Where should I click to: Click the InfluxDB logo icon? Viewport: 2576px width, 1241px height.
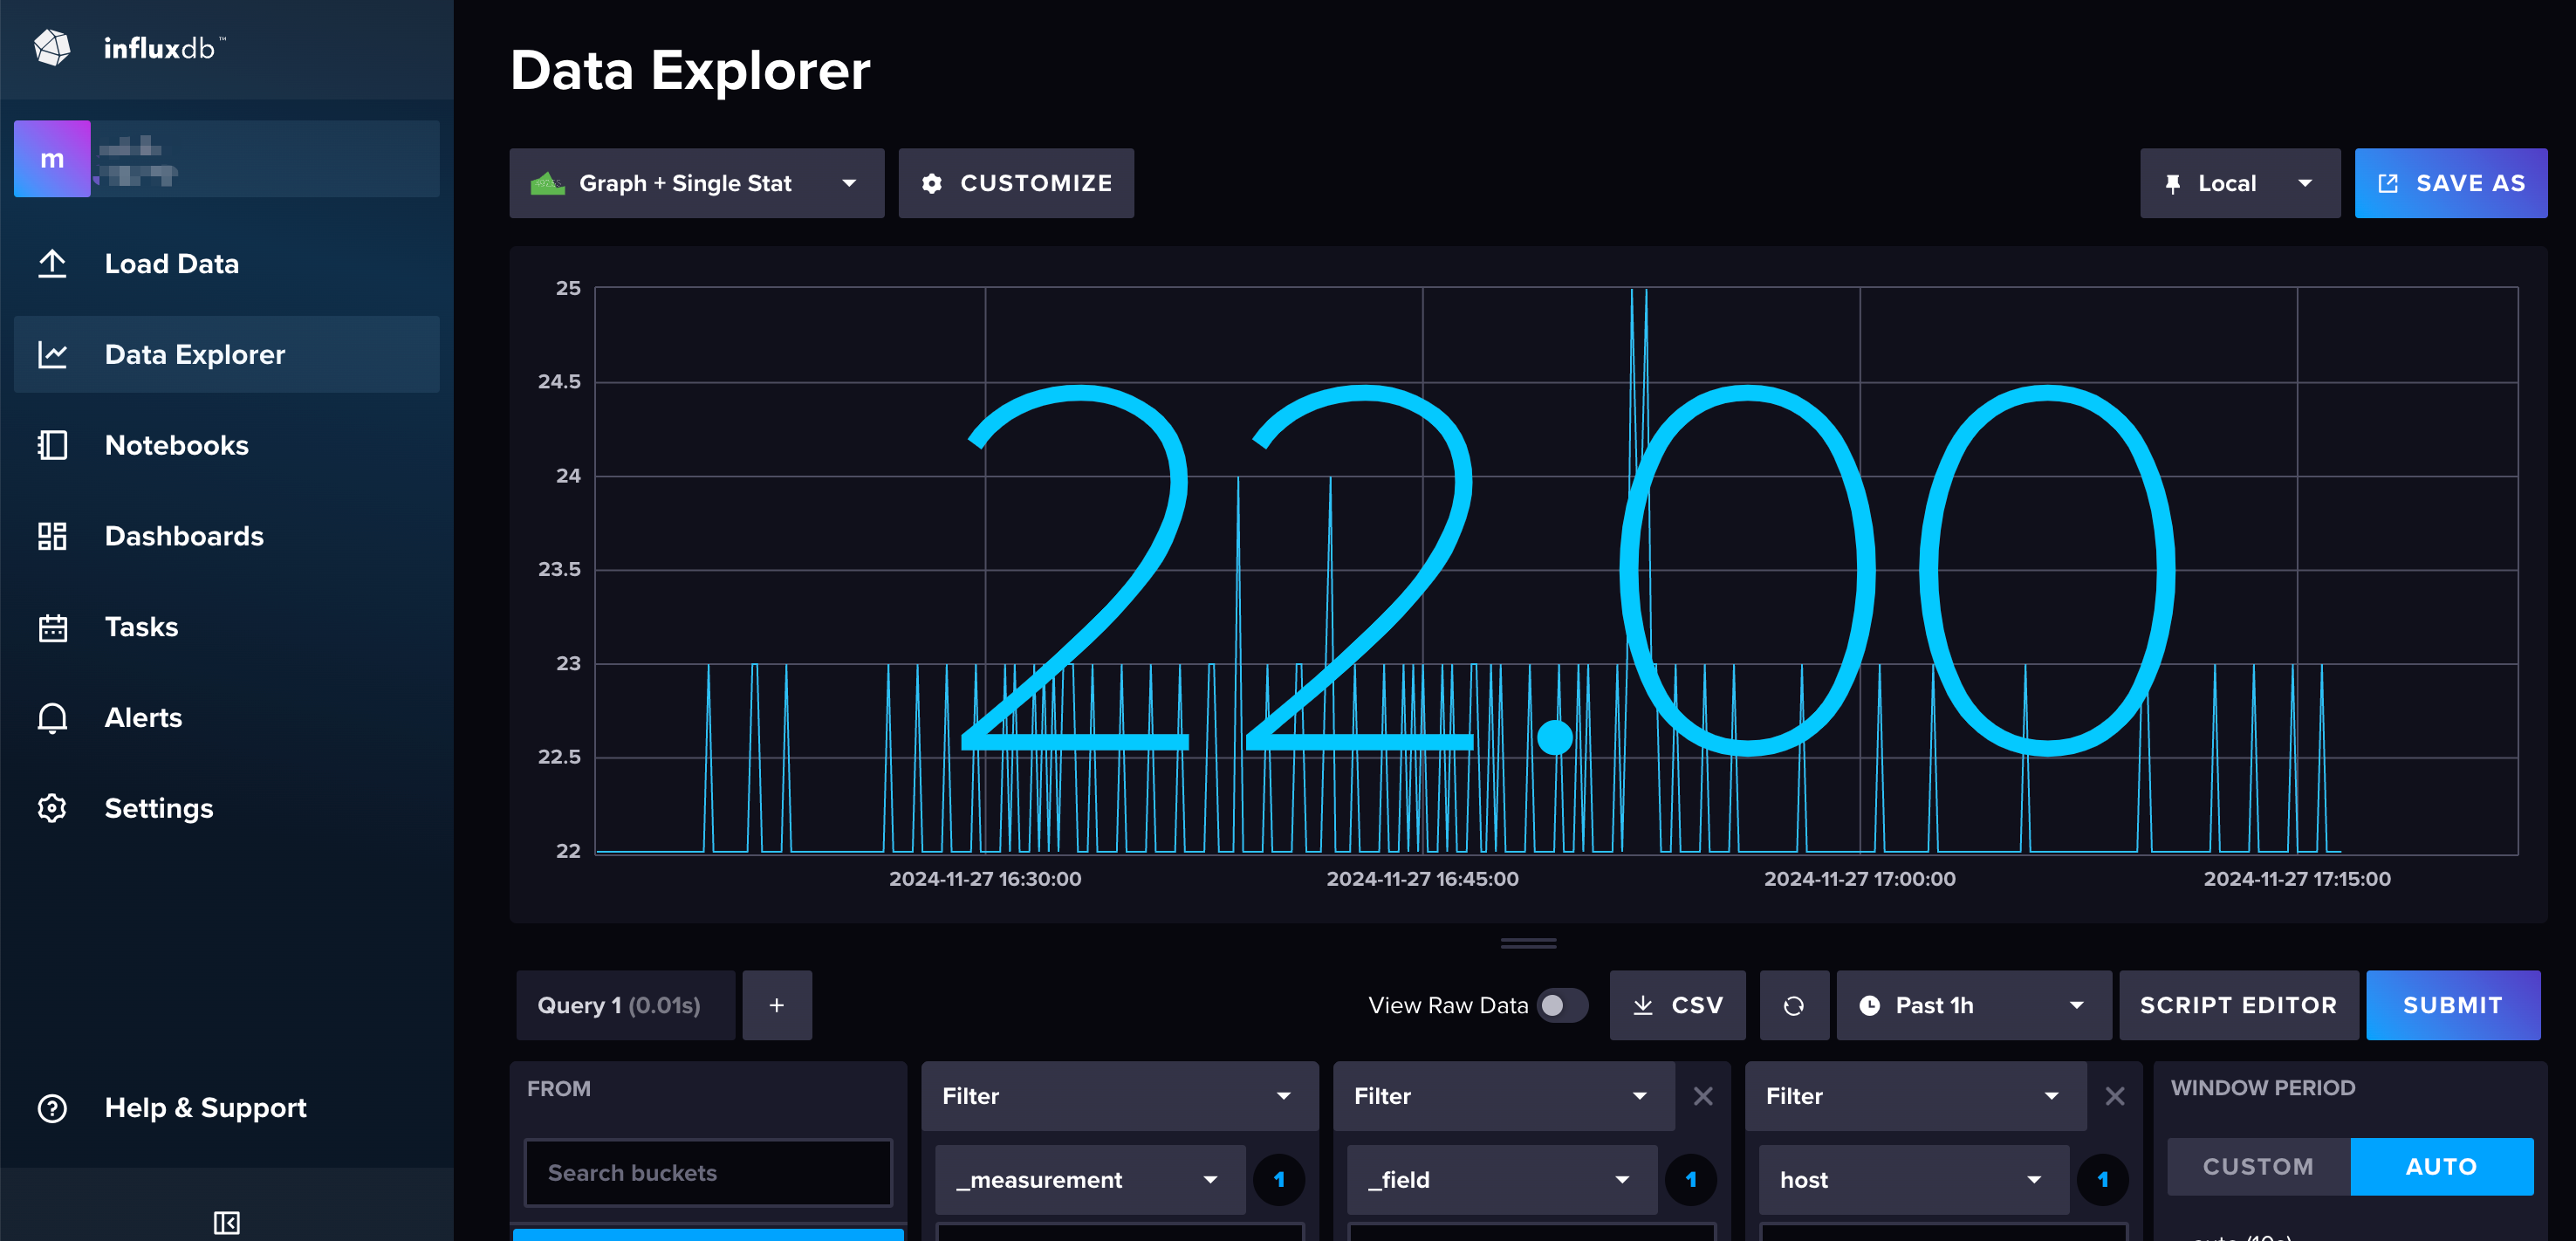52,47
